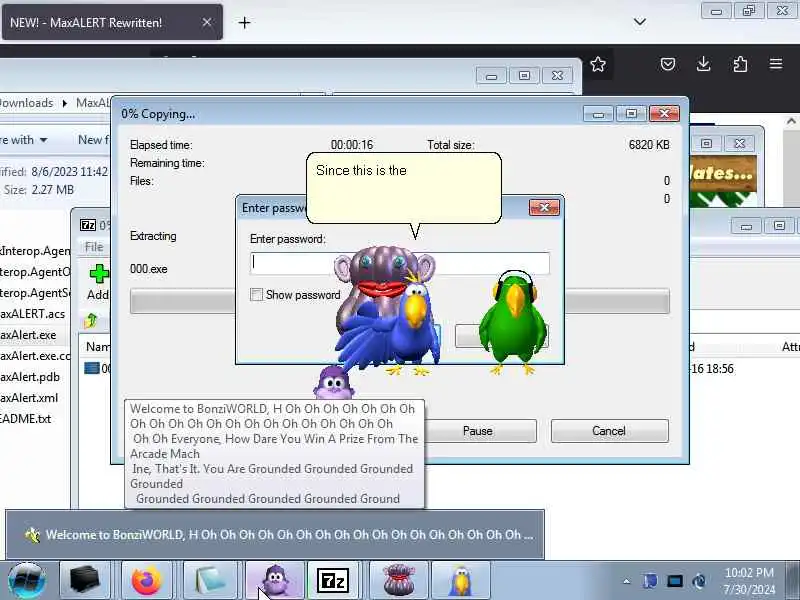
Task: Click the 000.exe extracting filename
Action: (148, 269)
